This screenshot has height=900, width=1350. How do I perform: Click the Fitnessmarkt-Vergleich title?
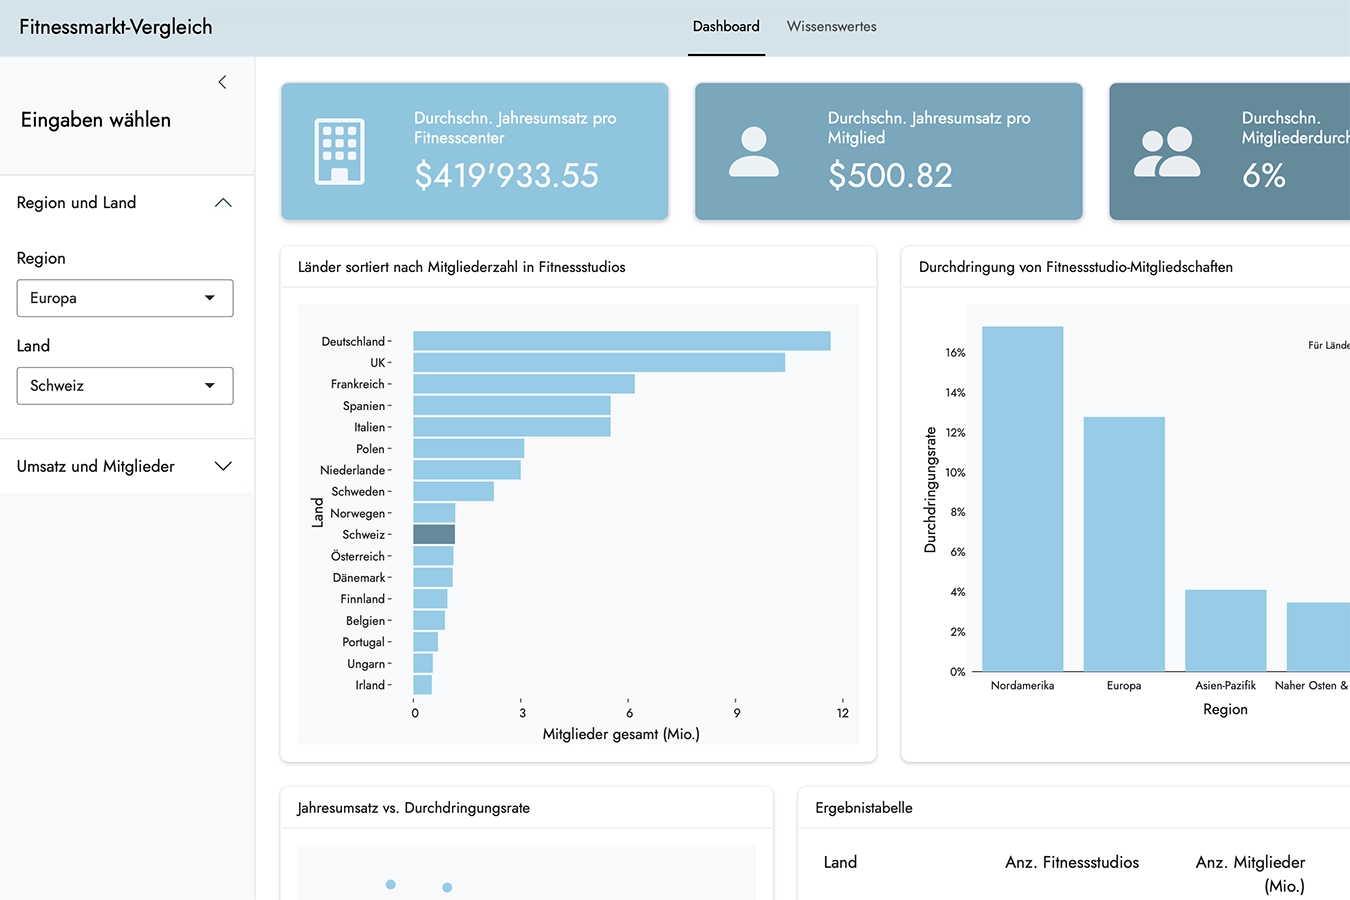pos(116,27)
